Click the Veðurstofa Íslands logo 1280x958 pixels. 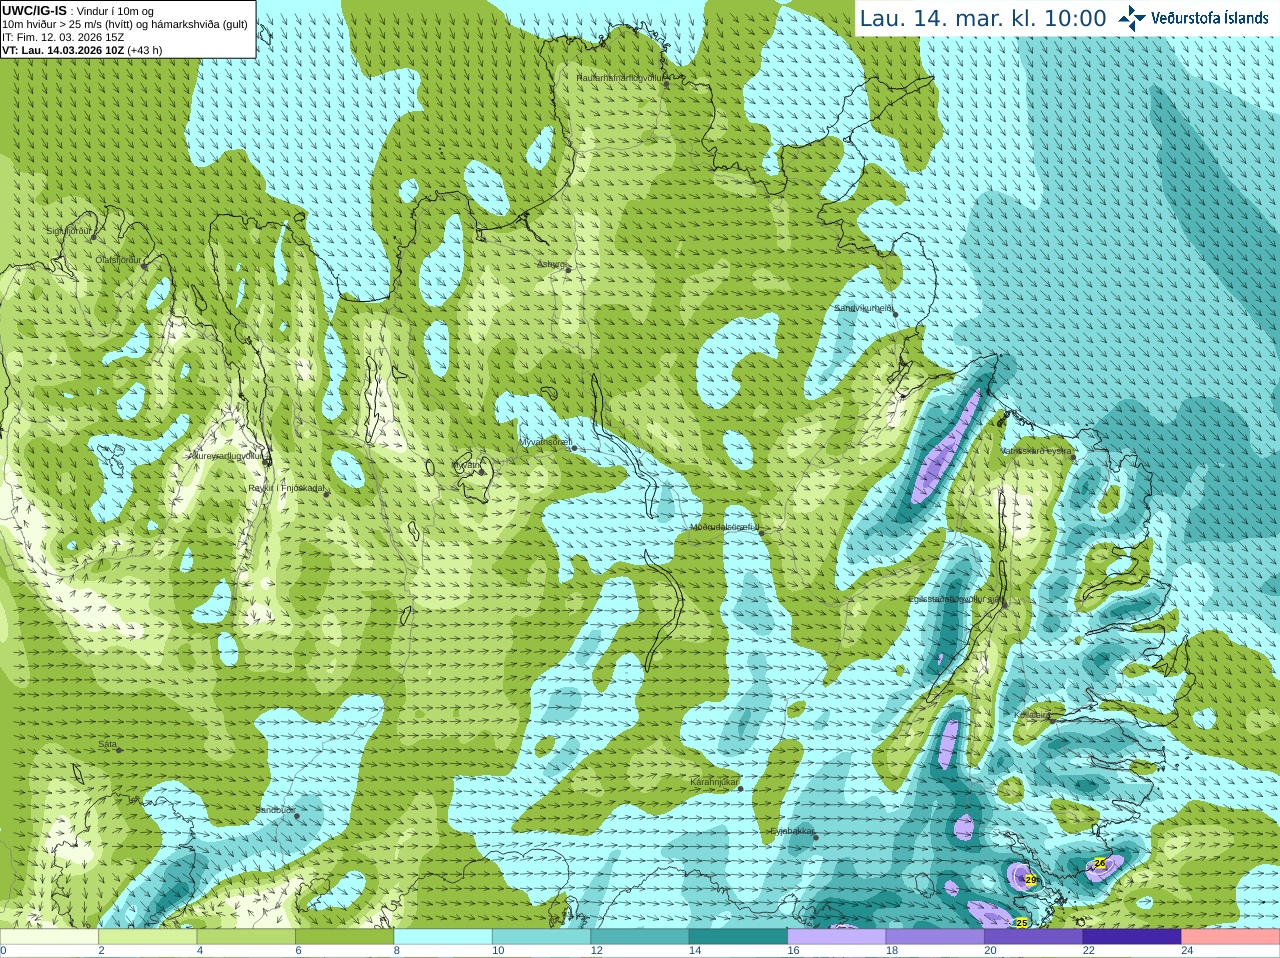coord(1194,18)
